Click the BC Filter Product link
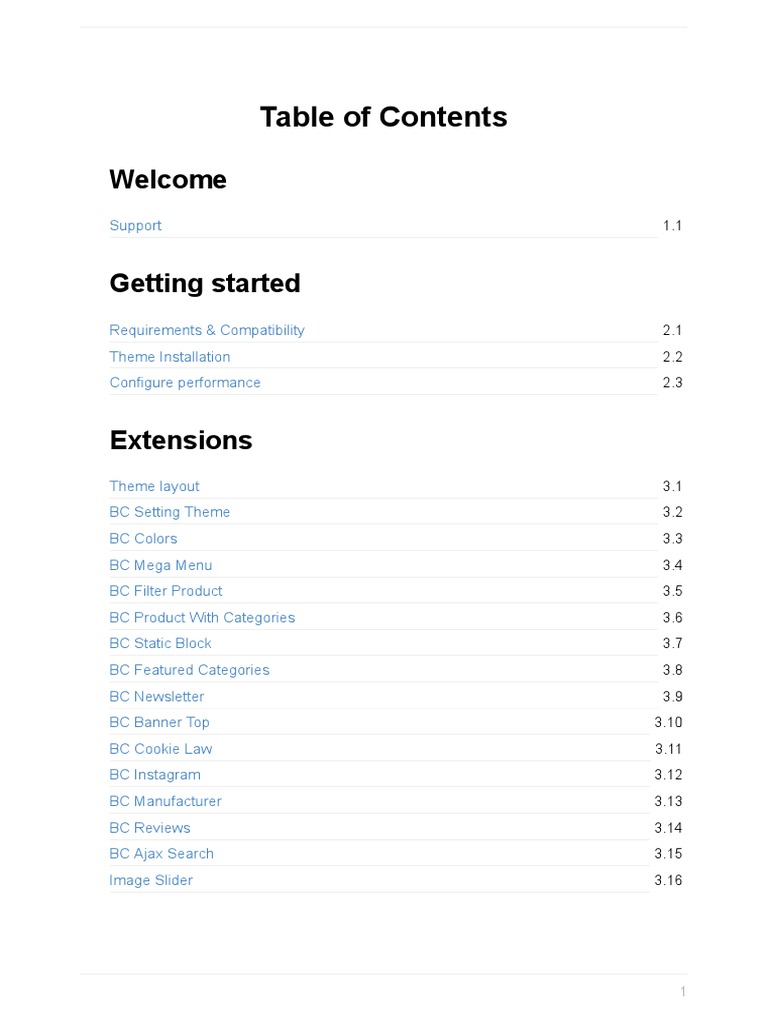 tap(166, 591)
